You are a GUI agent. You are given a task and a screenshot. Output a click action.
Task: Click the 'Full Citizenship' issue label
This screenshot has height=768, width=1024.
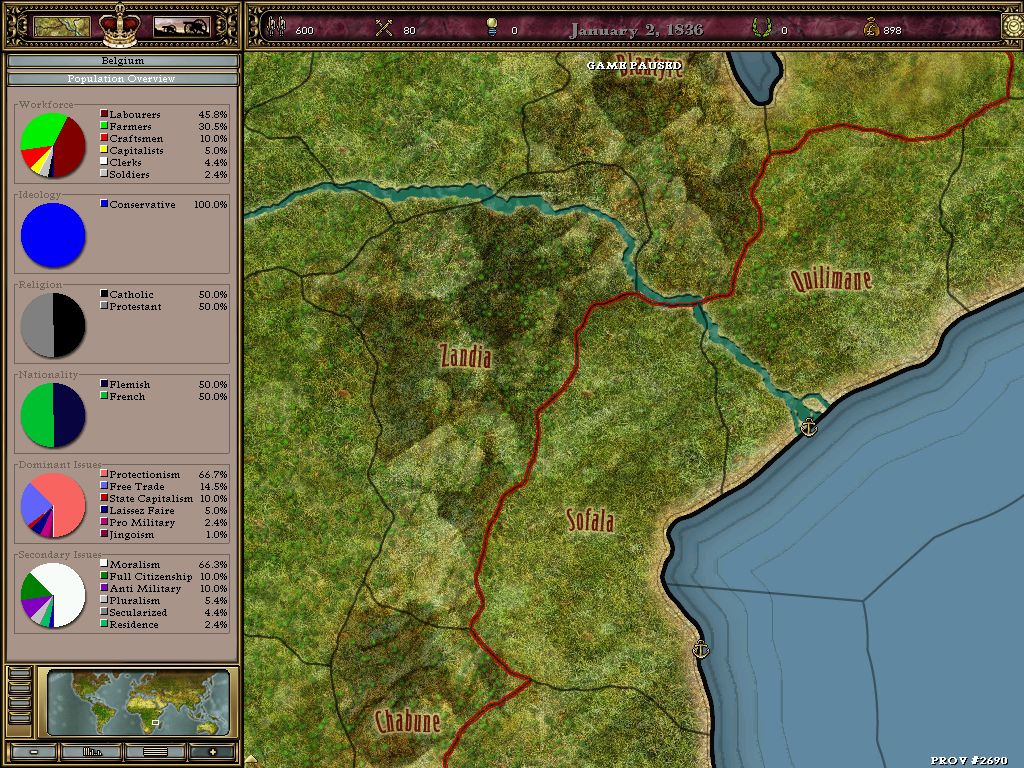(x=151, y=577)
